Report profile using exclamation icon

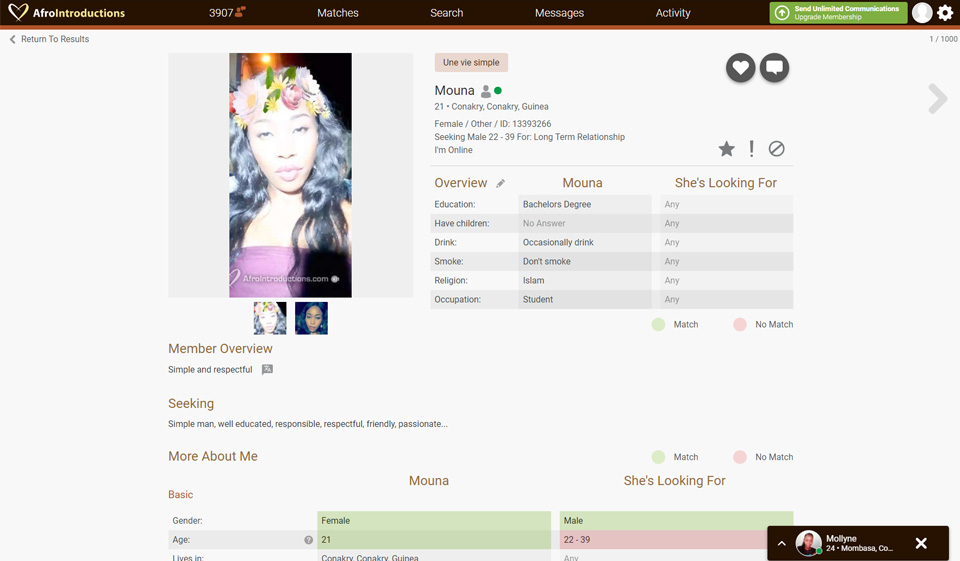751,149
